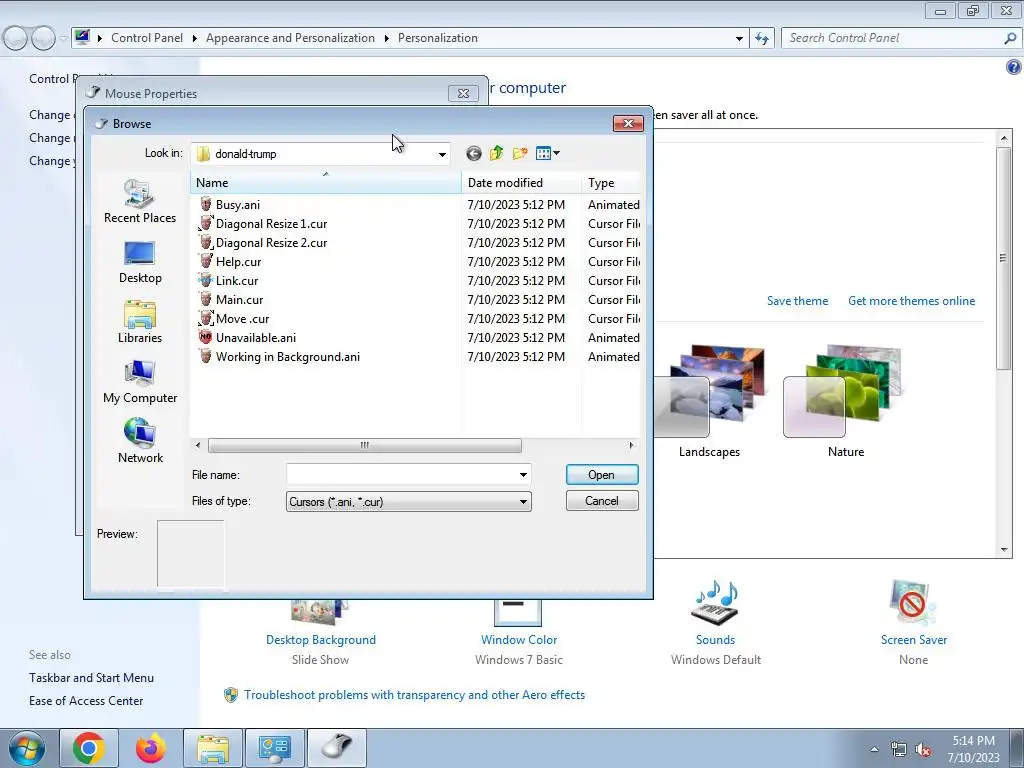Click the Open button
The height and width of the screenshot is (768, 1024).
[x=601, y=475]
